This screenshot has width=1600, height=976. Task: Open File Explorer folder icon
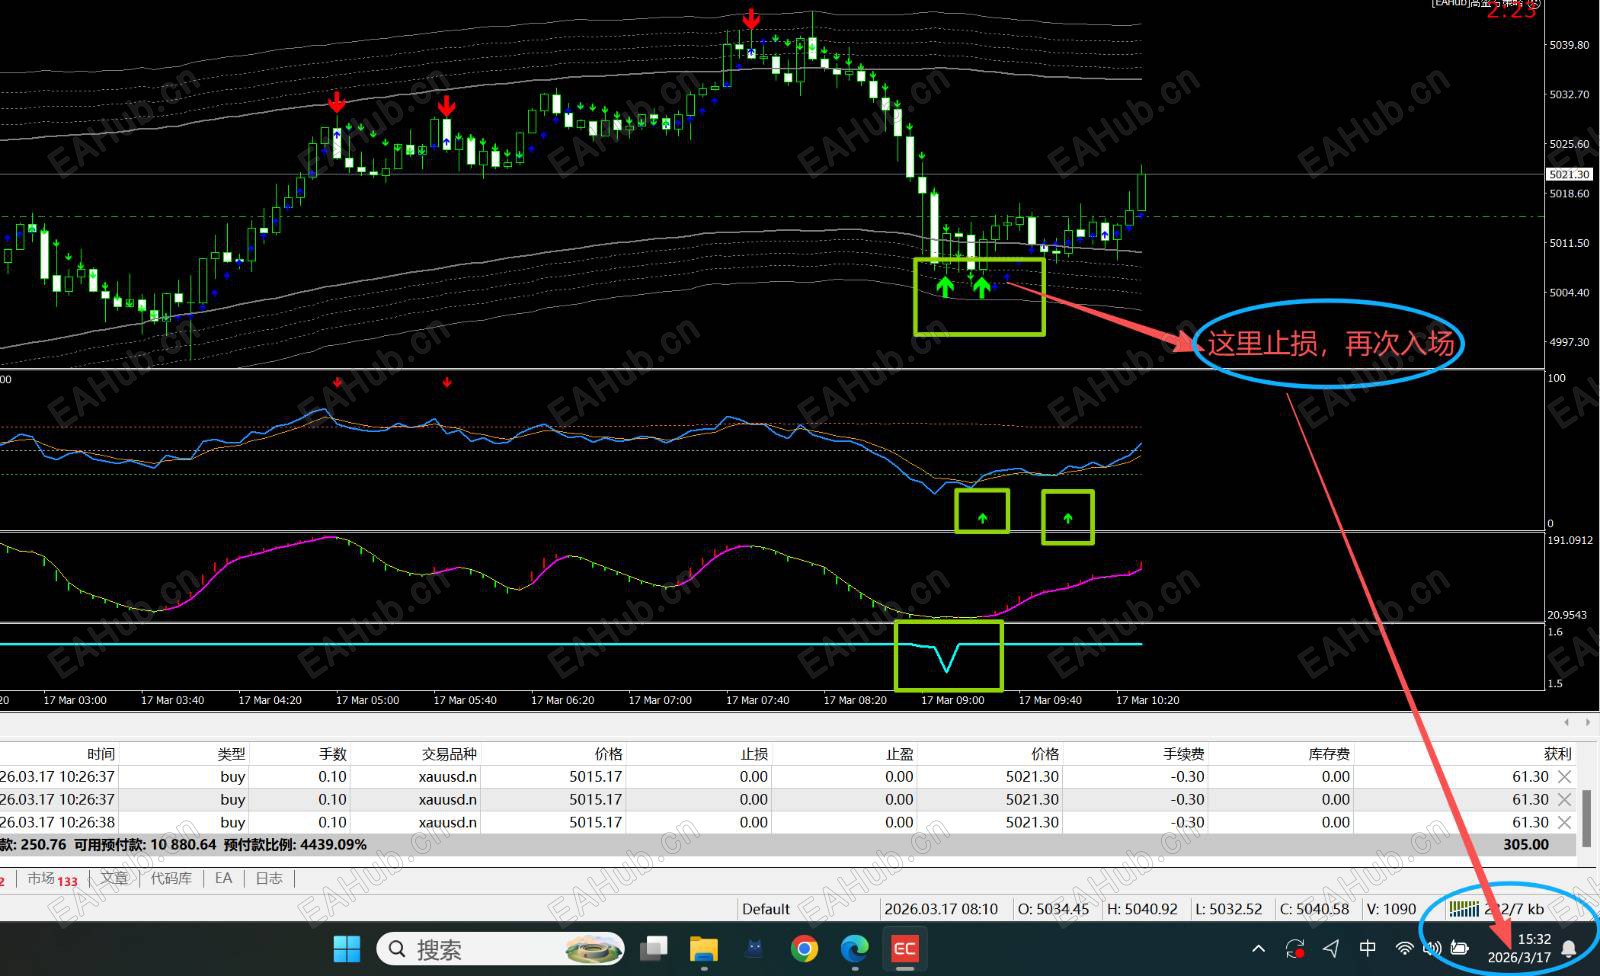(x=704, y=949)
